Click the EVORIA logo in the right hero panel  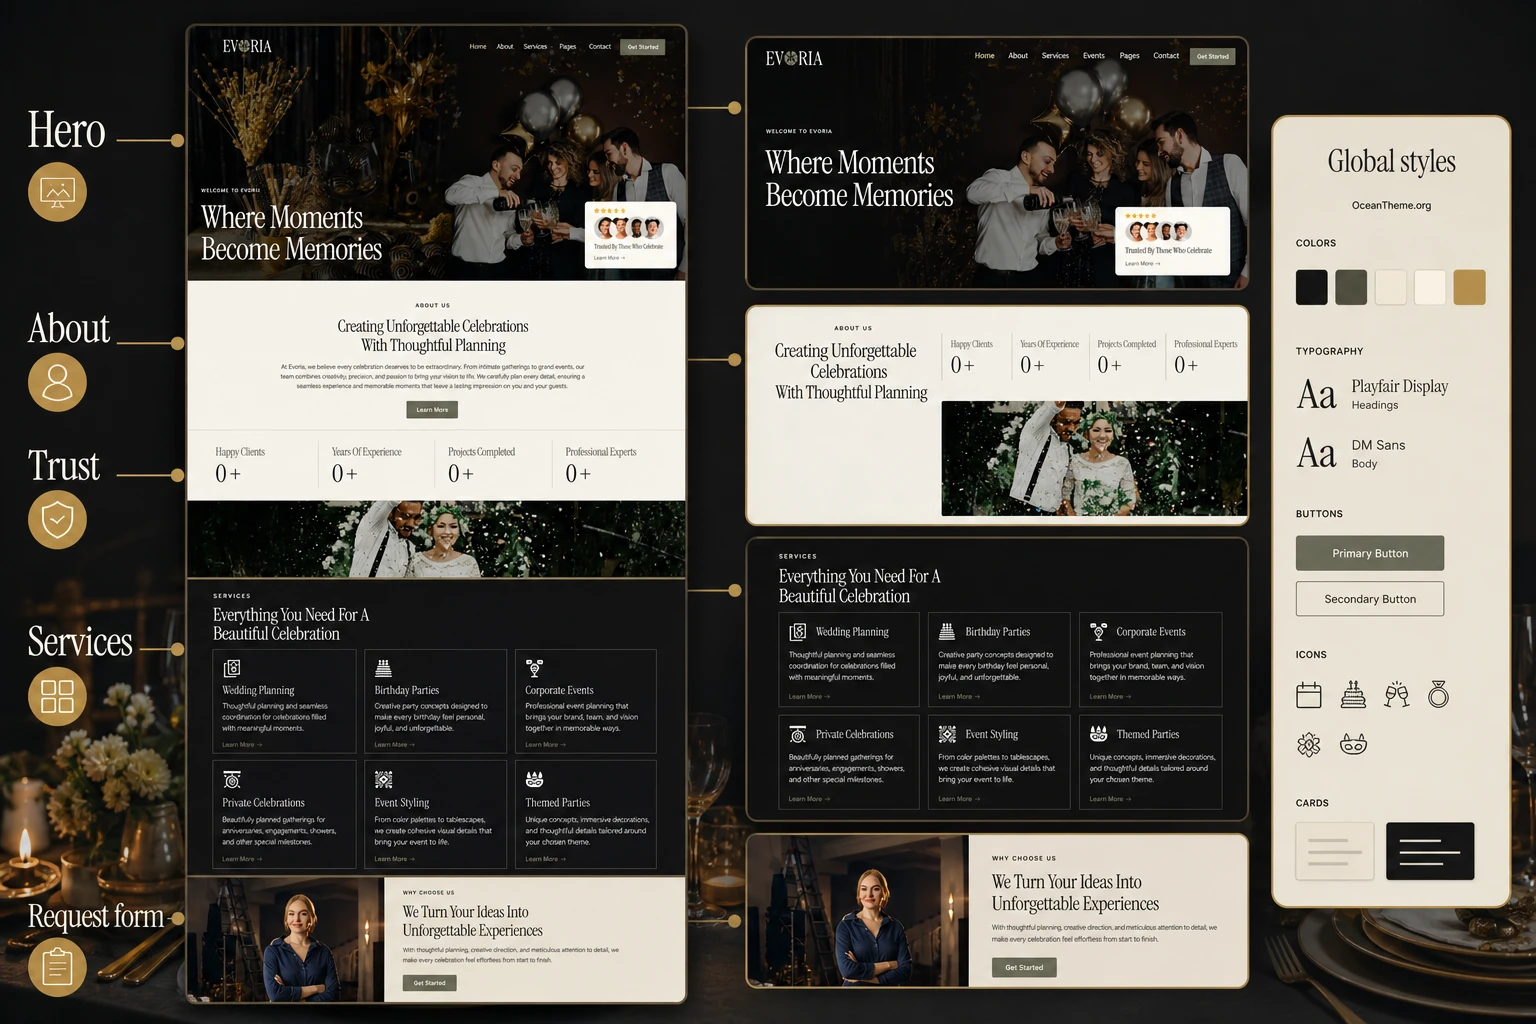click(x=794, y=59)
